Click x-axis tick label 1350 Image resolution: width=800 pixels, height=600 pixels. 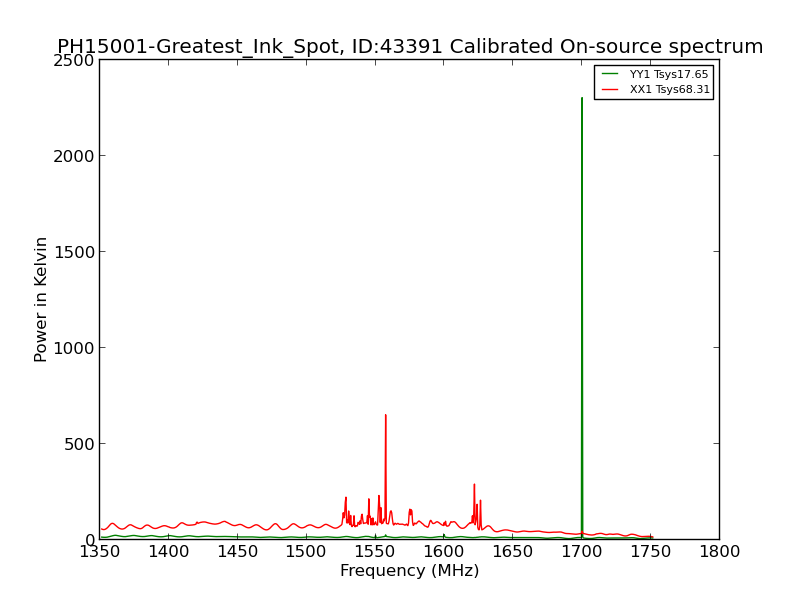[100, 552]
